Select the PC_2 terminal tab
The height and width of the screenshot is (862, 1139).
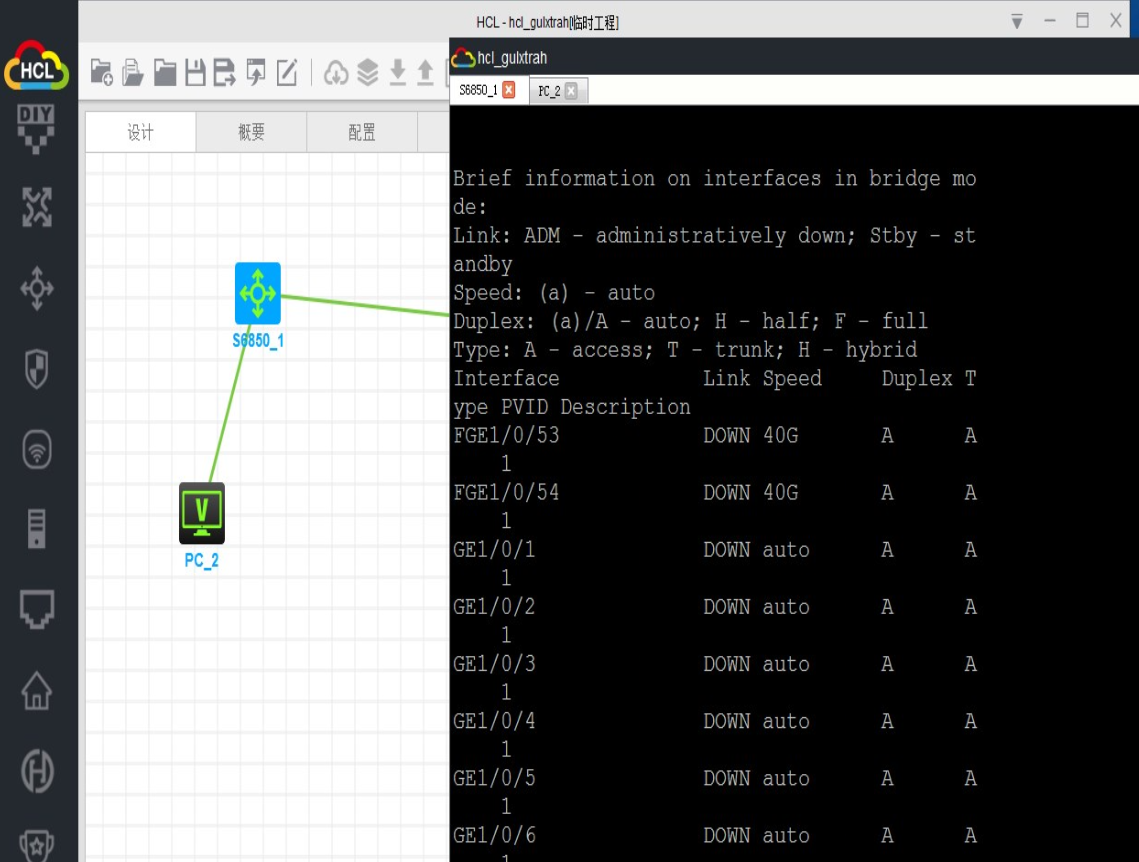549,91
